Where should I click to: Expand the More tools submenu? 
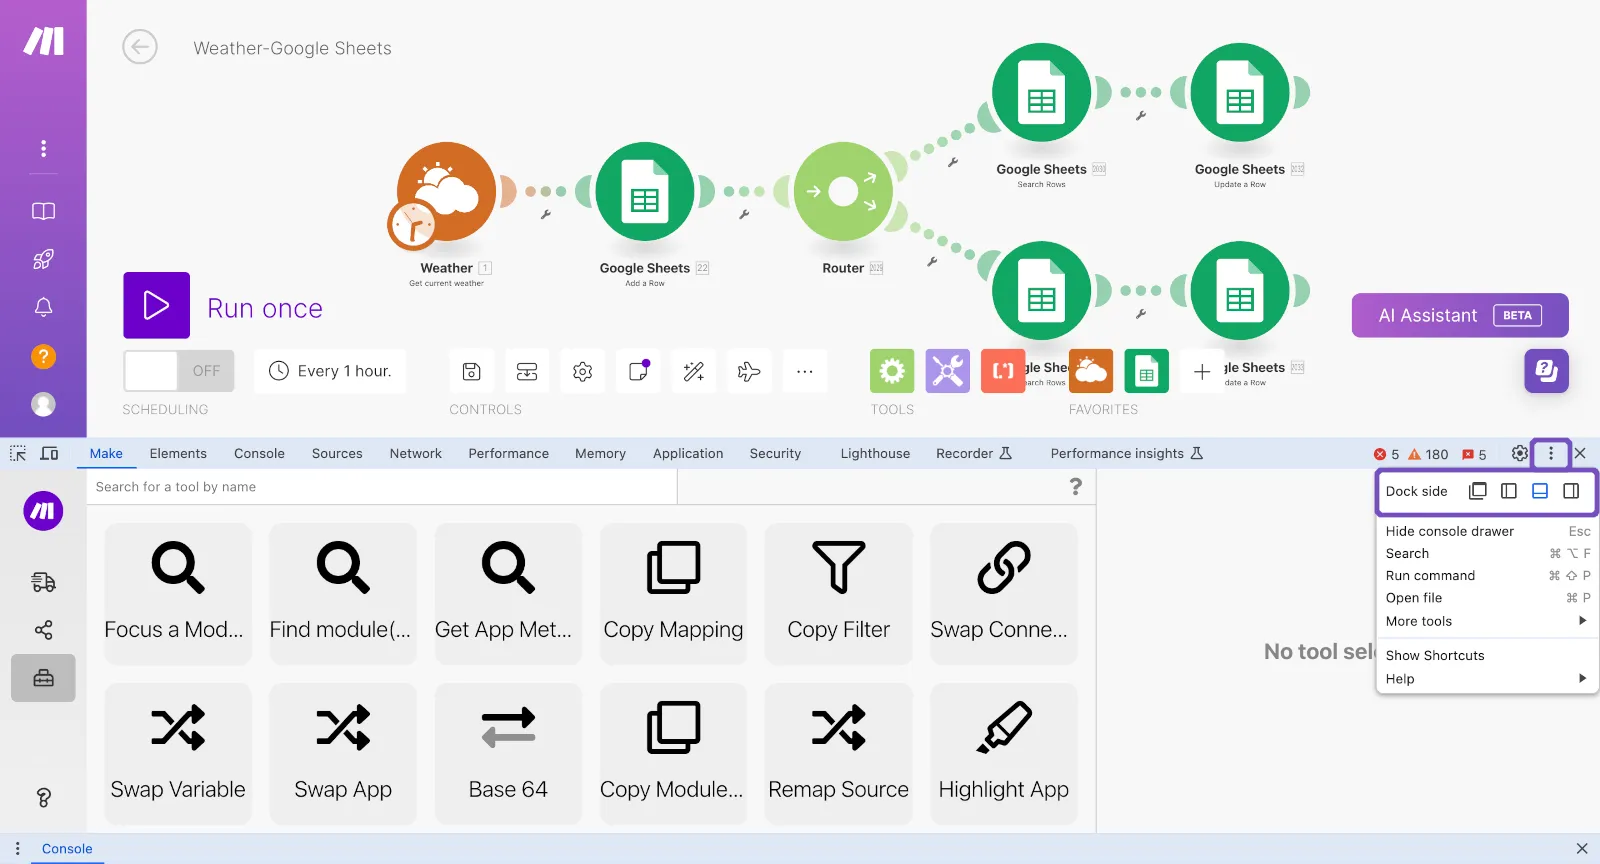[1488, 621]
